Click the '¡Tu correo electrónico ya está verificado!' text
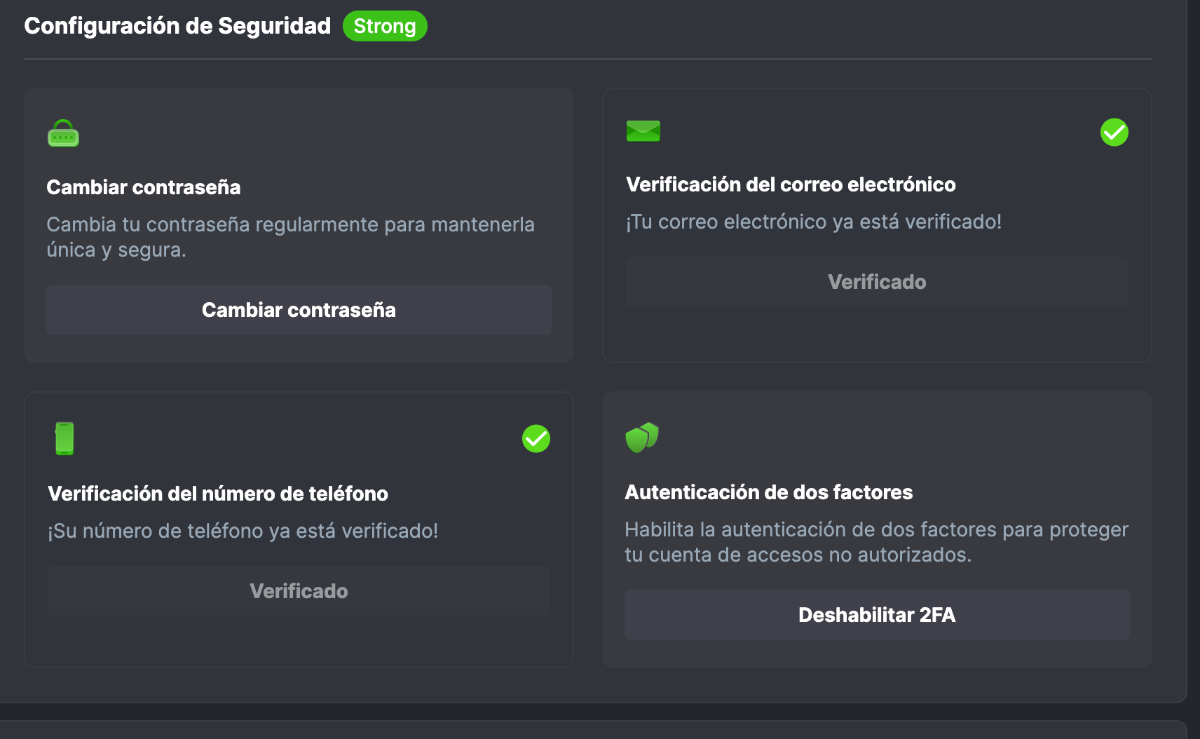The image size is (1200, 739). (x=813, y=222)
